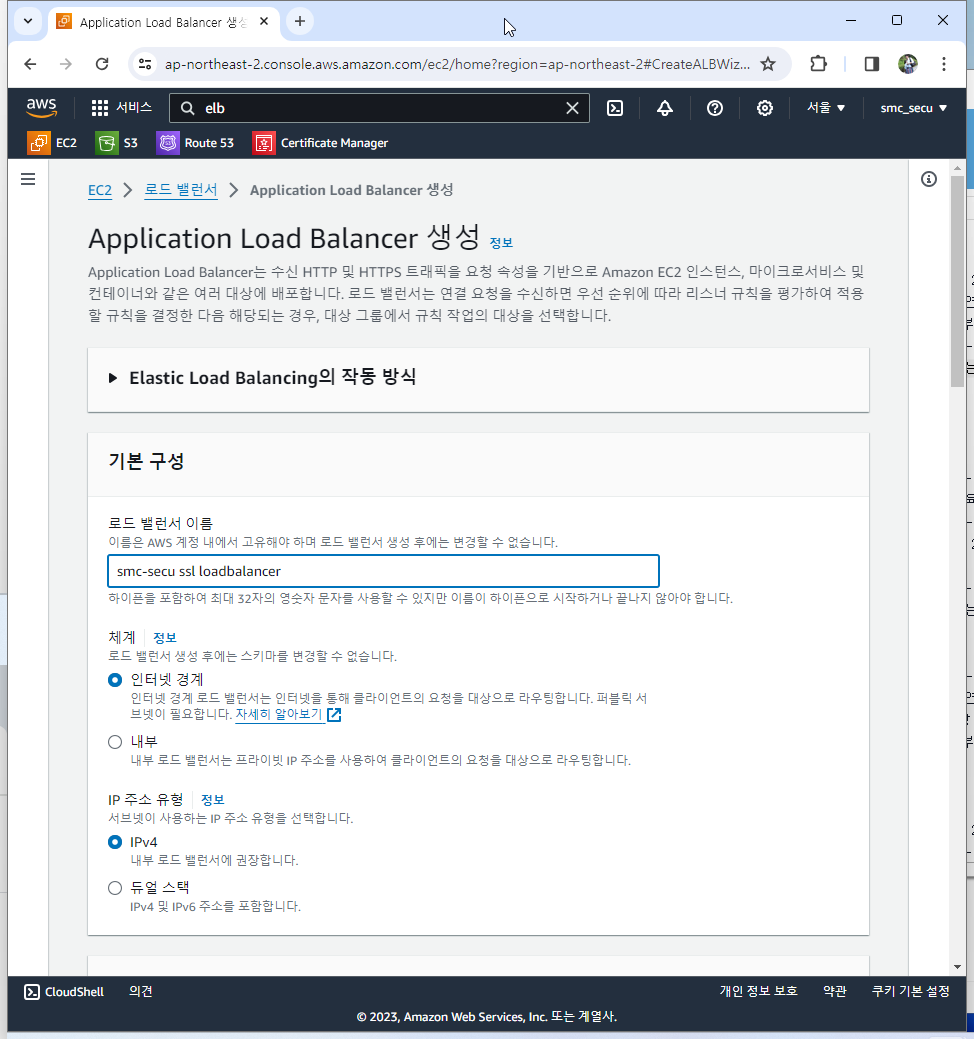This screenshot has height=1039, width=974.
Task: Open the services grid menu icon
Action: (99, 108)
